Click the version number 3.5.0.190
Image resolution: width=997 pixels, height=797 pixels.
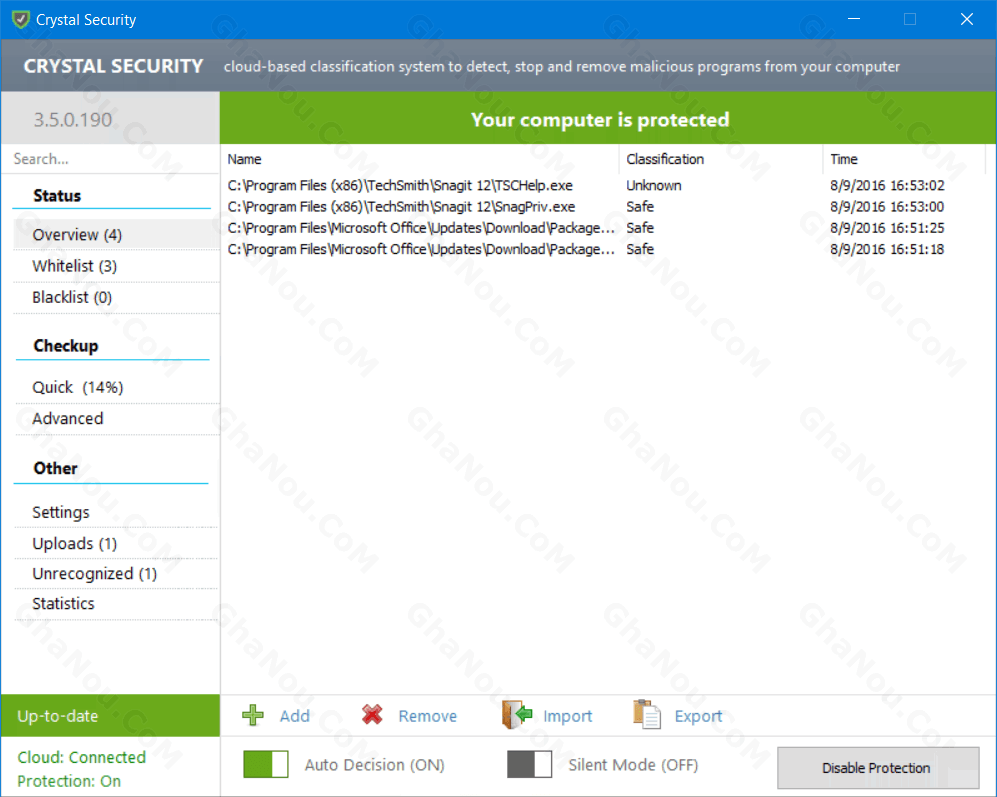tap(72, 120)
